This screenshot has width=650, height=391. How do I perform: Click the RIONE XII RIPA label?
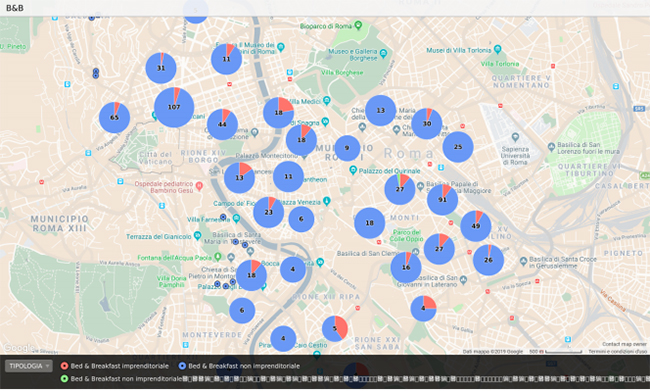[326, 297]
